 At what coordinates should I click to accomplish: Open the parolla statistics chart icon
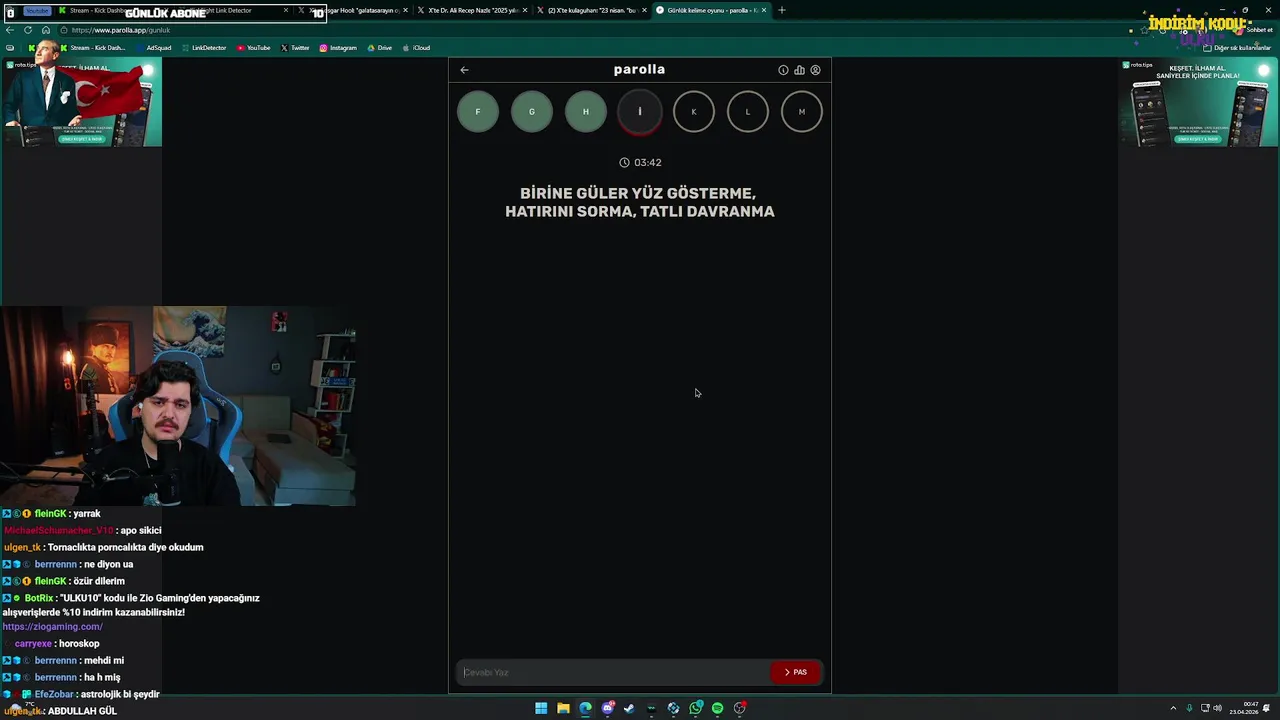[799, 70]
